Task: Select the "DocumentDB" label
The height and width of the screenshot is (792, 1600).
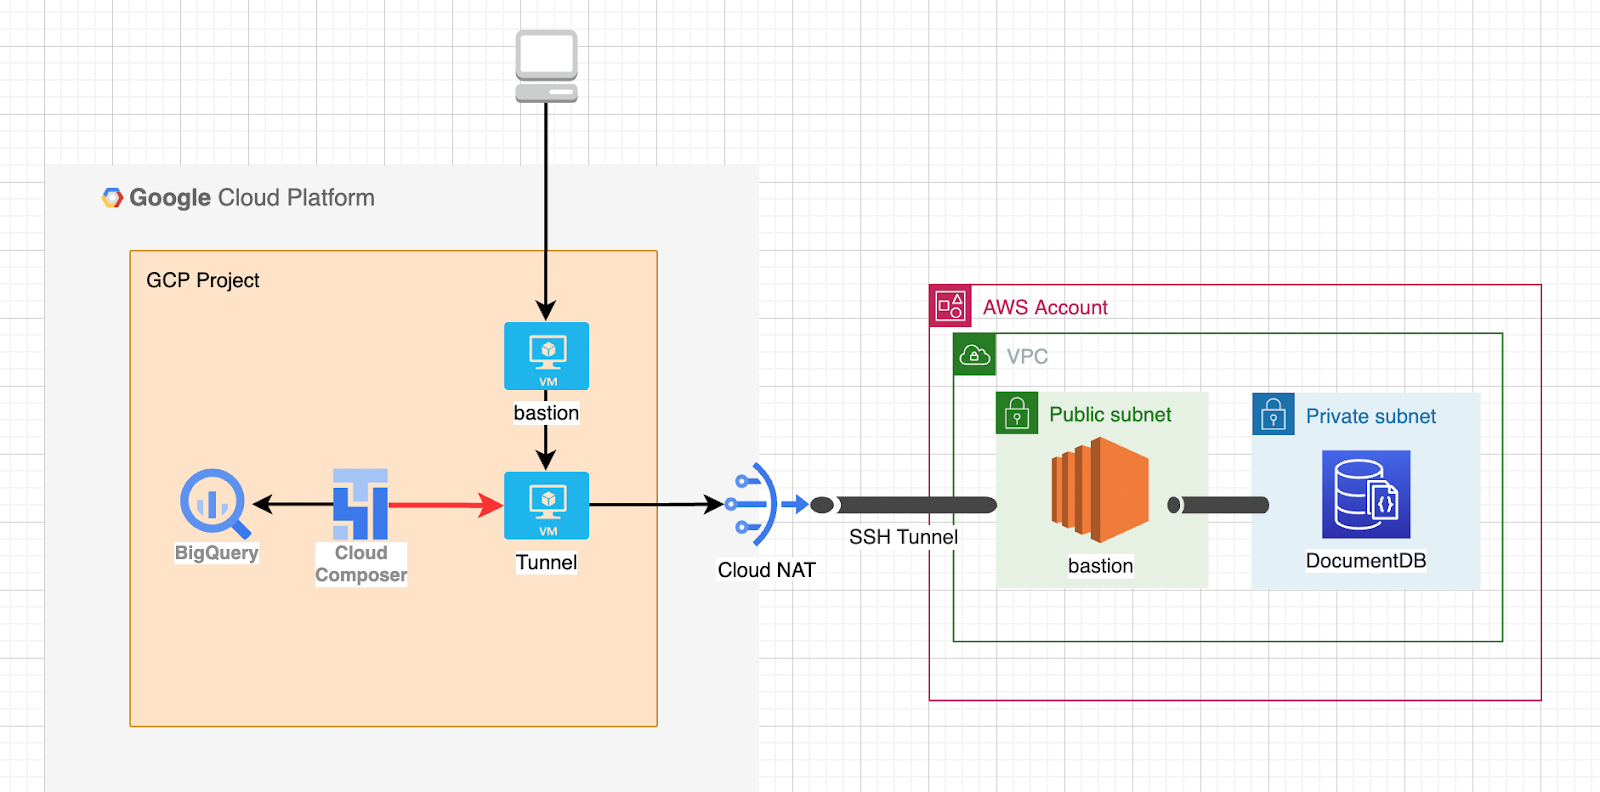Action: (1366, 561)
